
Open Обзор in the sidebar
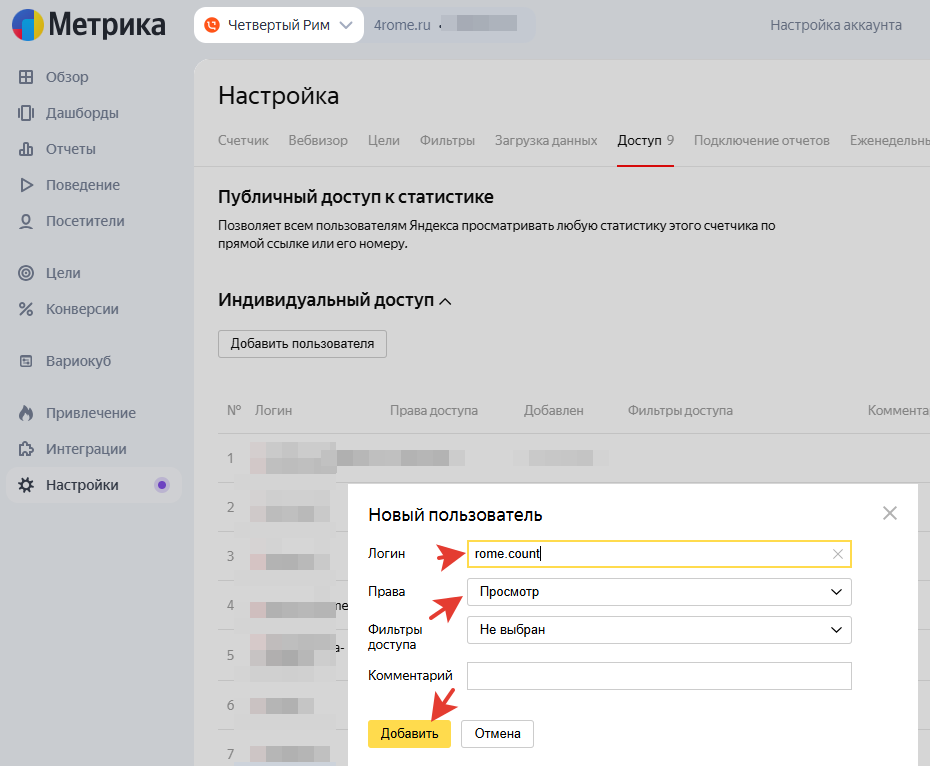67,77
